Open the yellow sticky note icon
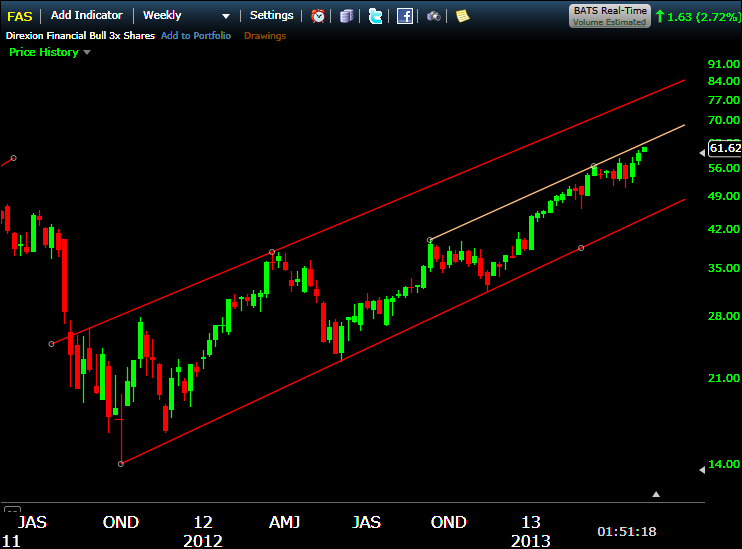Screen dimensions: 742x549 pos(462,16)
